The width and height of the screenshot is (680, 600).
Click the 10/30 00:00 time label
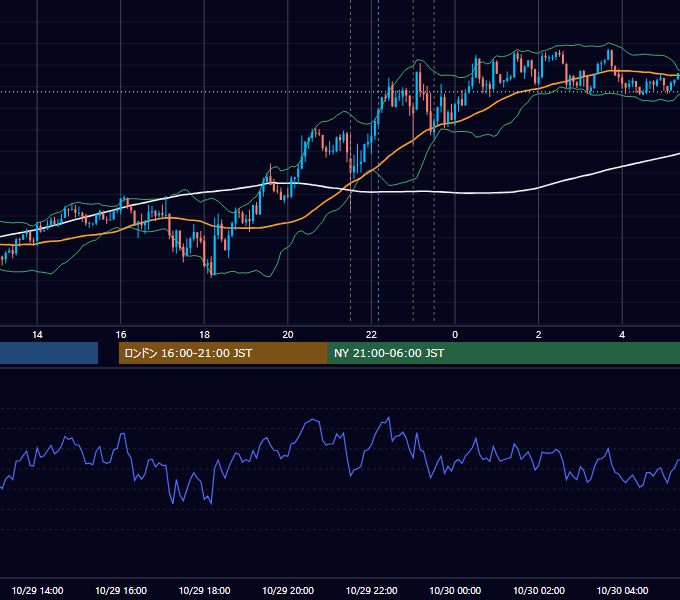click(x=455, y=590)
